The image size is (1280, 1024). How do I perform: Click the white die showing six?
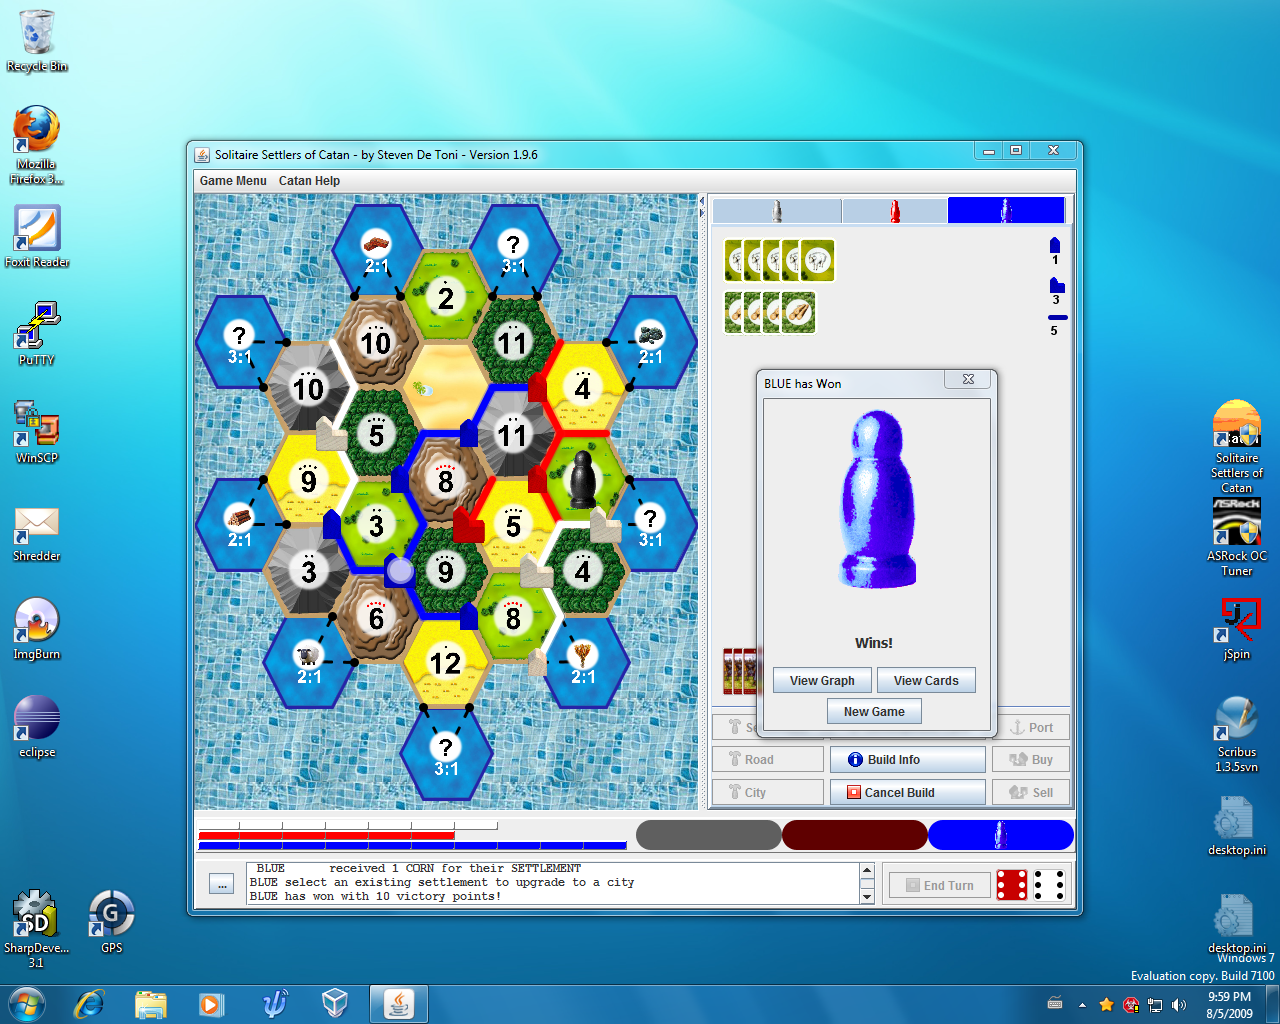pyautogui.click(x=1049, y=885)
